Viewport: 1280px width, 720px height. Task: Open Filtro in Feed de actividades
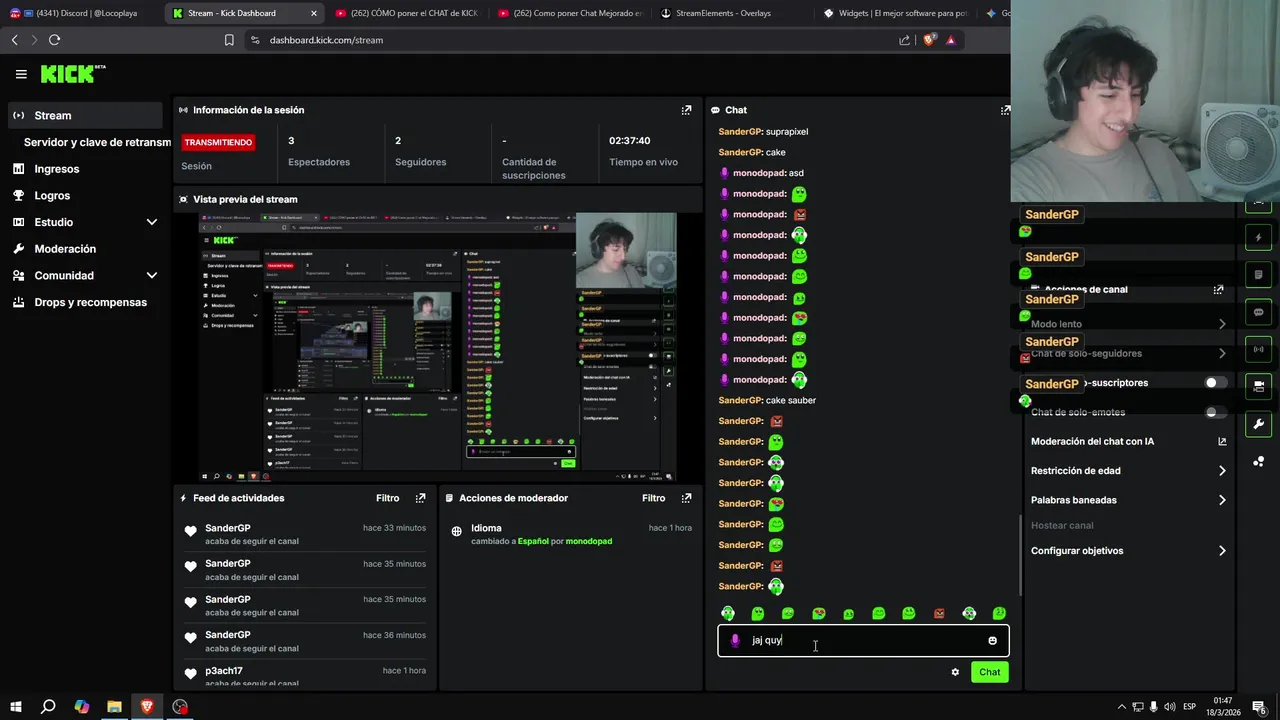387,498
